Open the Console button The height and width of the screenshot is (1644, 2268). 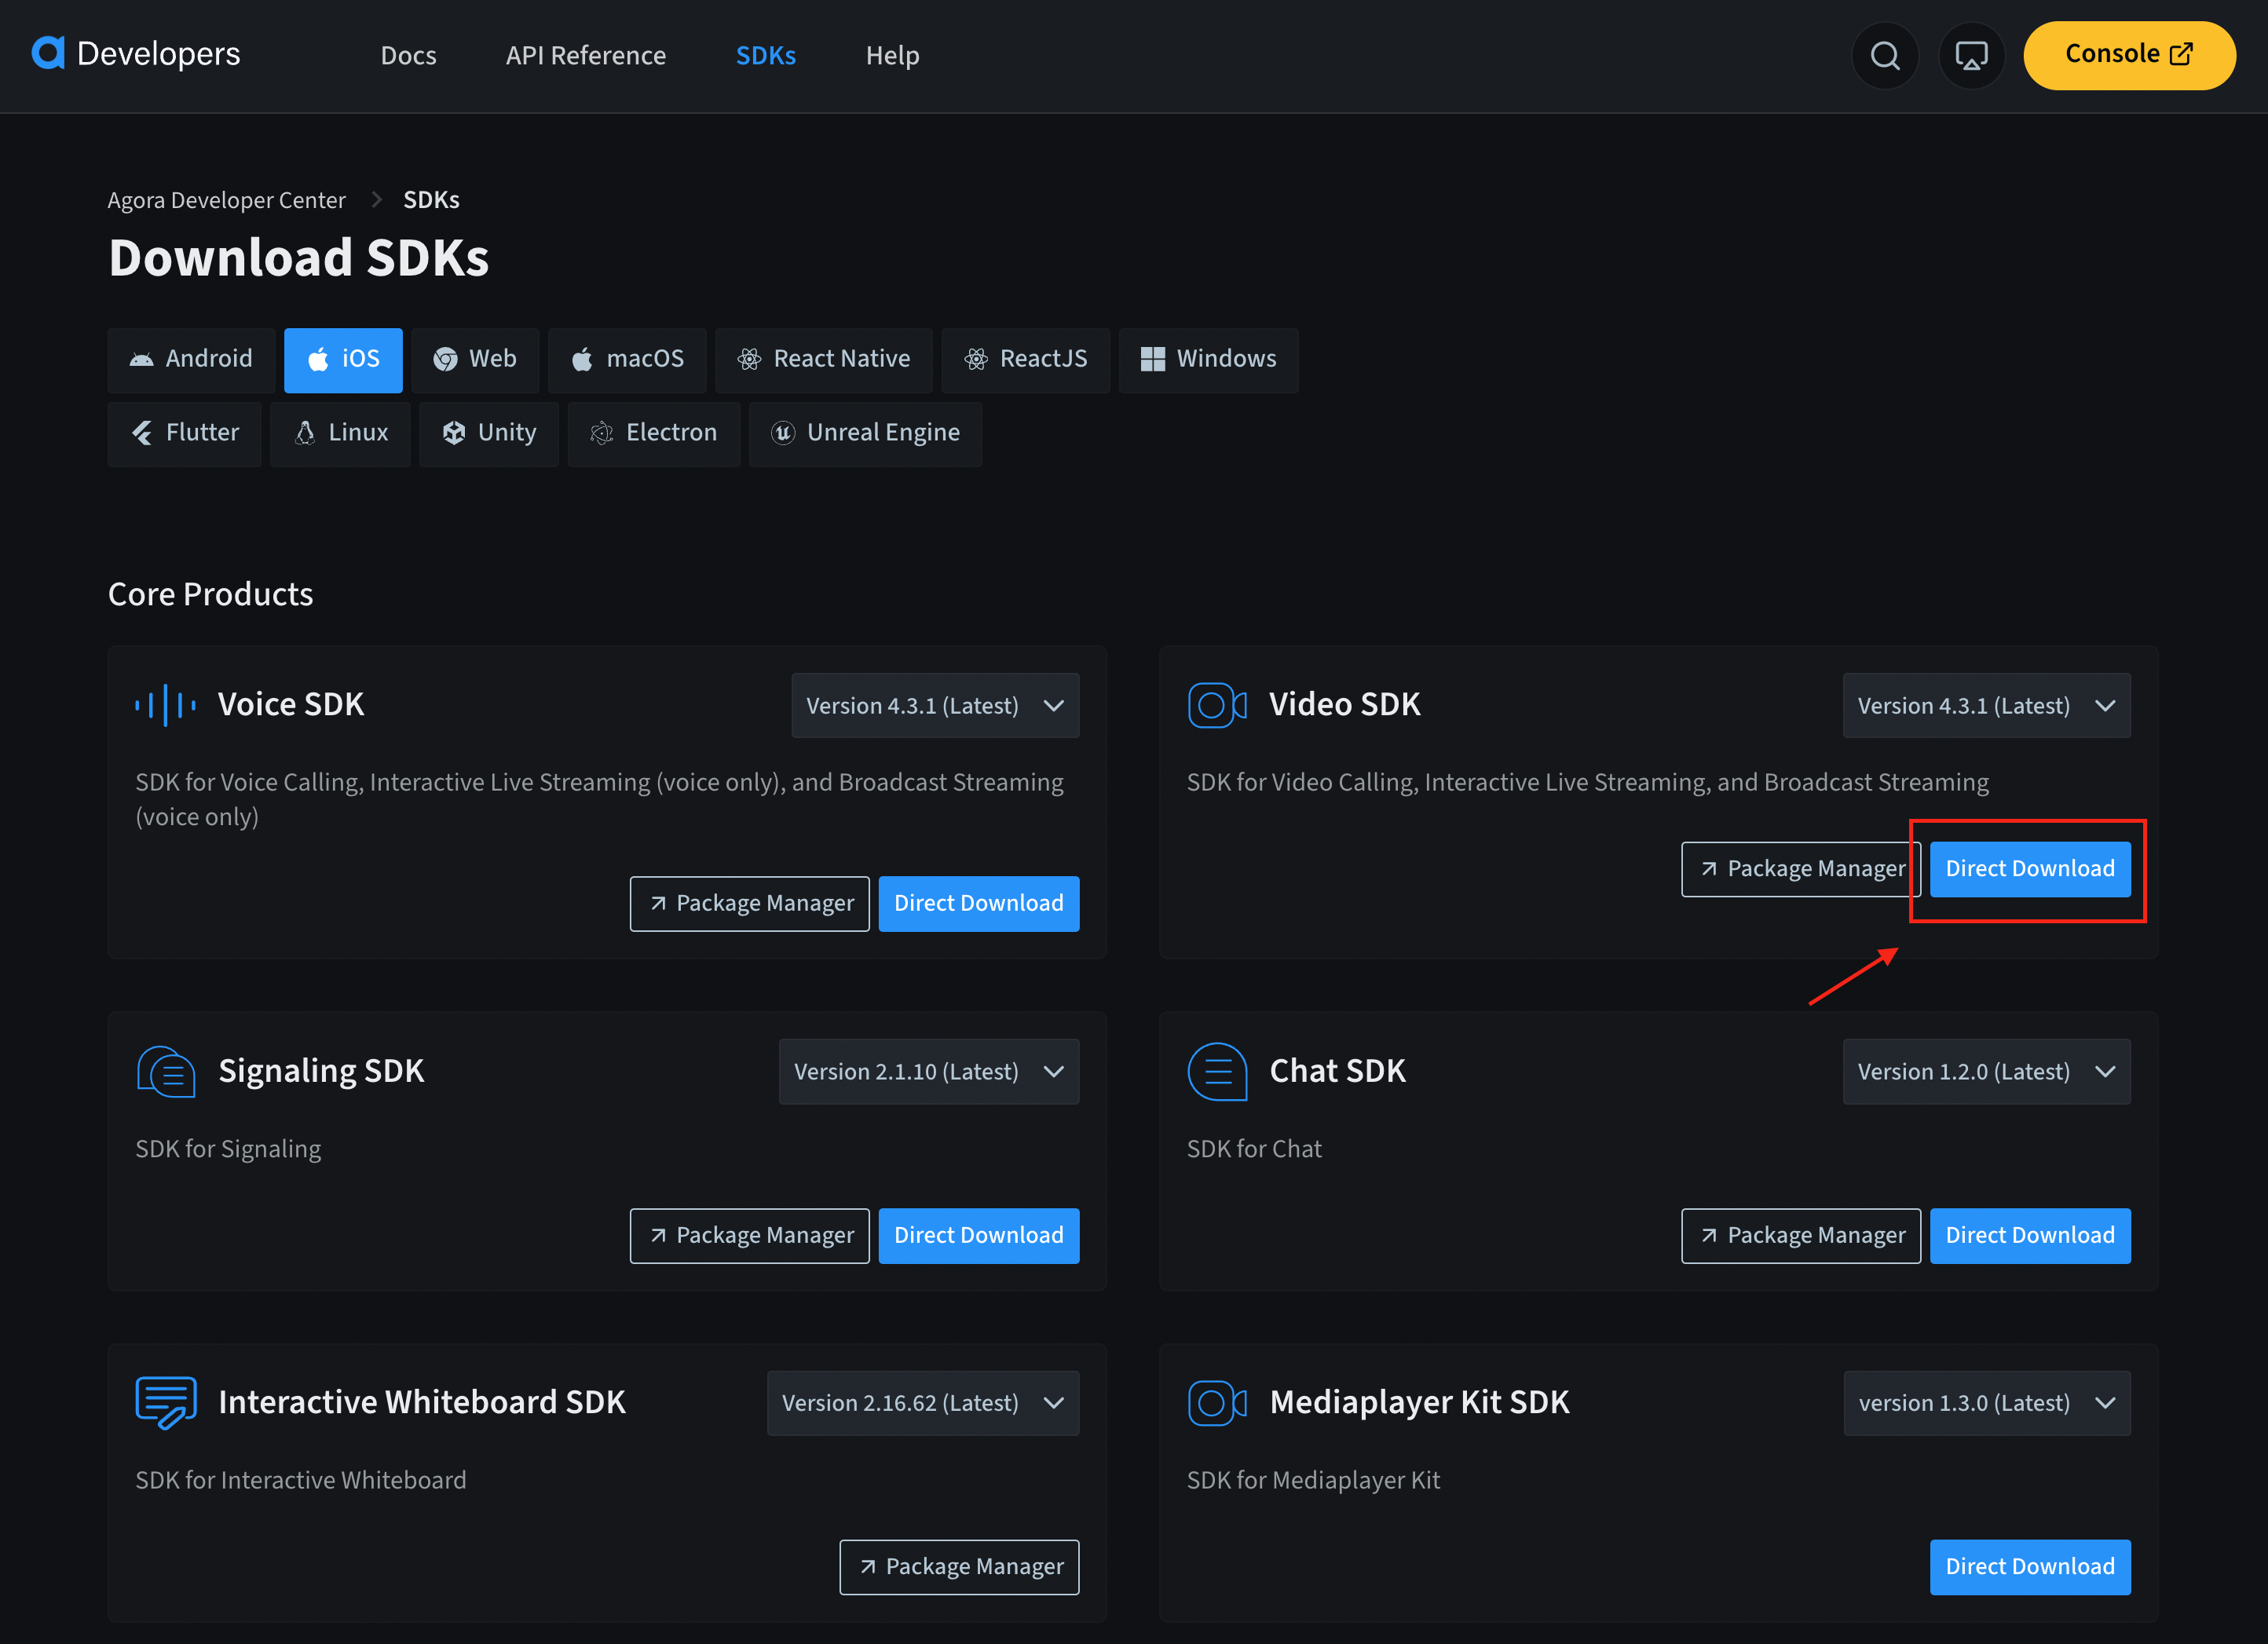point(2129,55)
